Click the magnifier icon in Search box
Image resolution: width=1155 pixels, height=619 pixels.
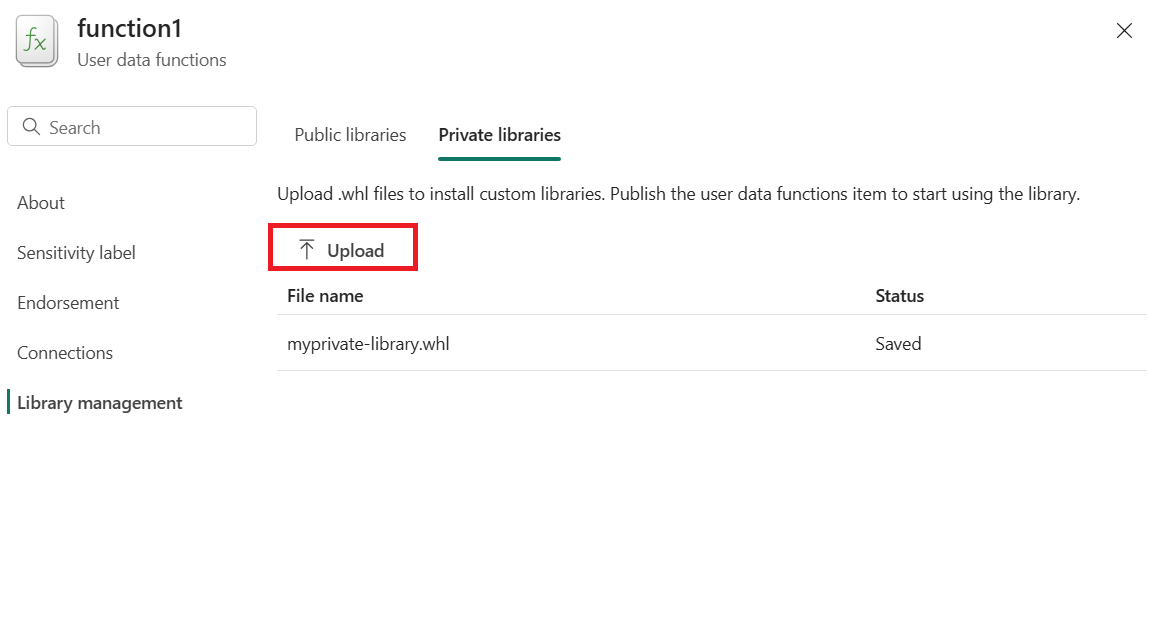(x=31, y=127)
